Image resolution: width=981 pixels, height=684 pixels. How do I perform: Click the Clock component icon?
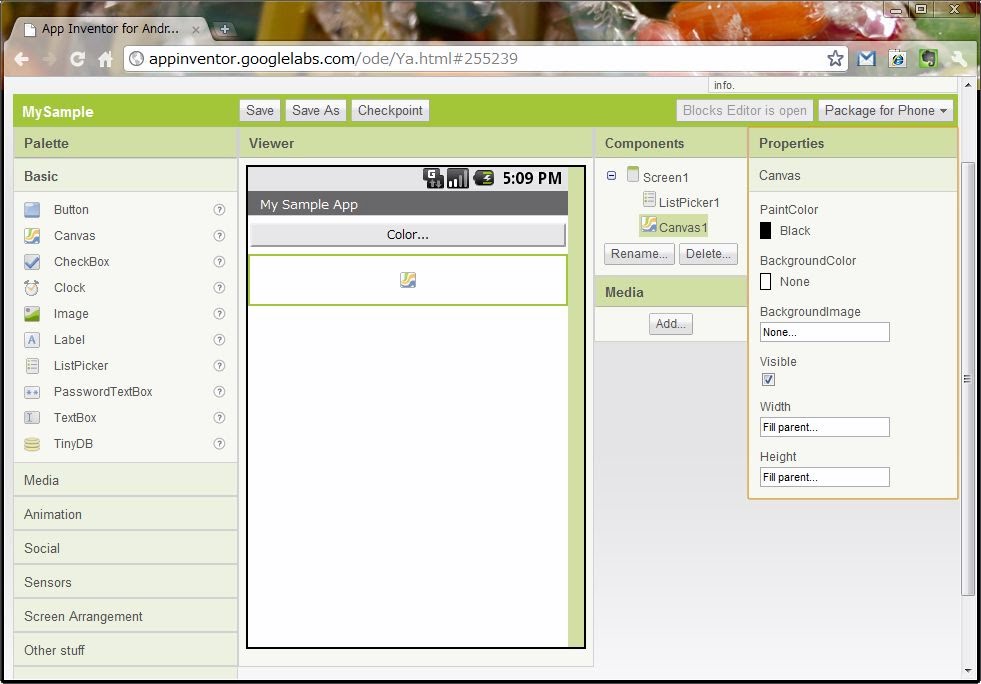[33, 288]
